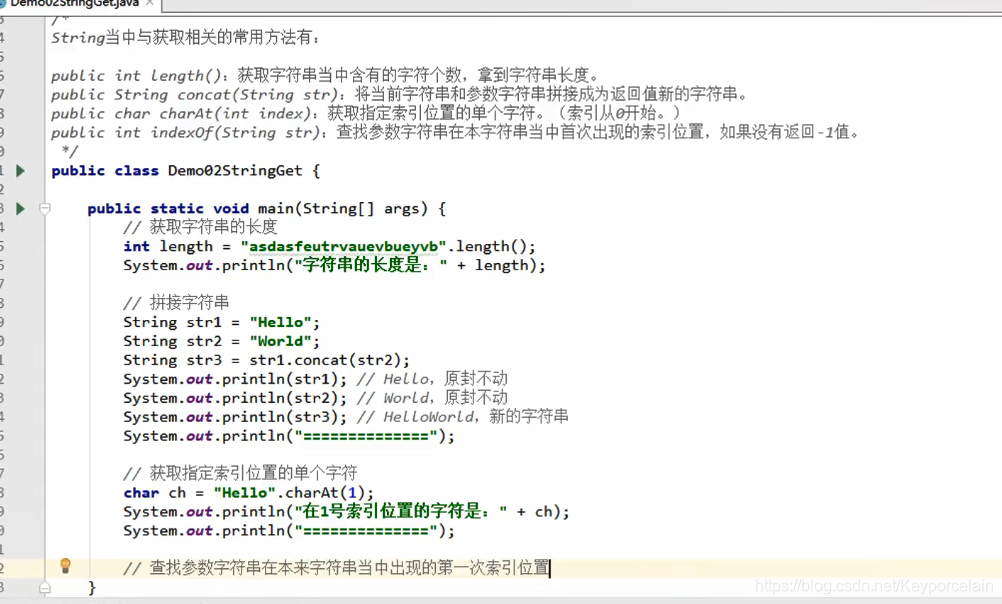The image size is (1002, 604).
Task: Click 'System.out.println(str3);' statement
Action: [x=235, y=417]
